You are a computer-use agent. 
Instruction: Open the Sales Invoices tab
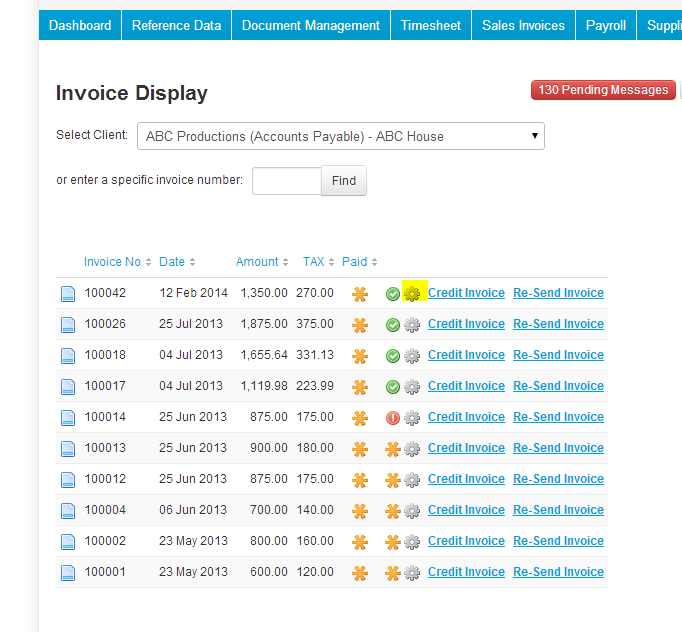click(x=523, y=25)
